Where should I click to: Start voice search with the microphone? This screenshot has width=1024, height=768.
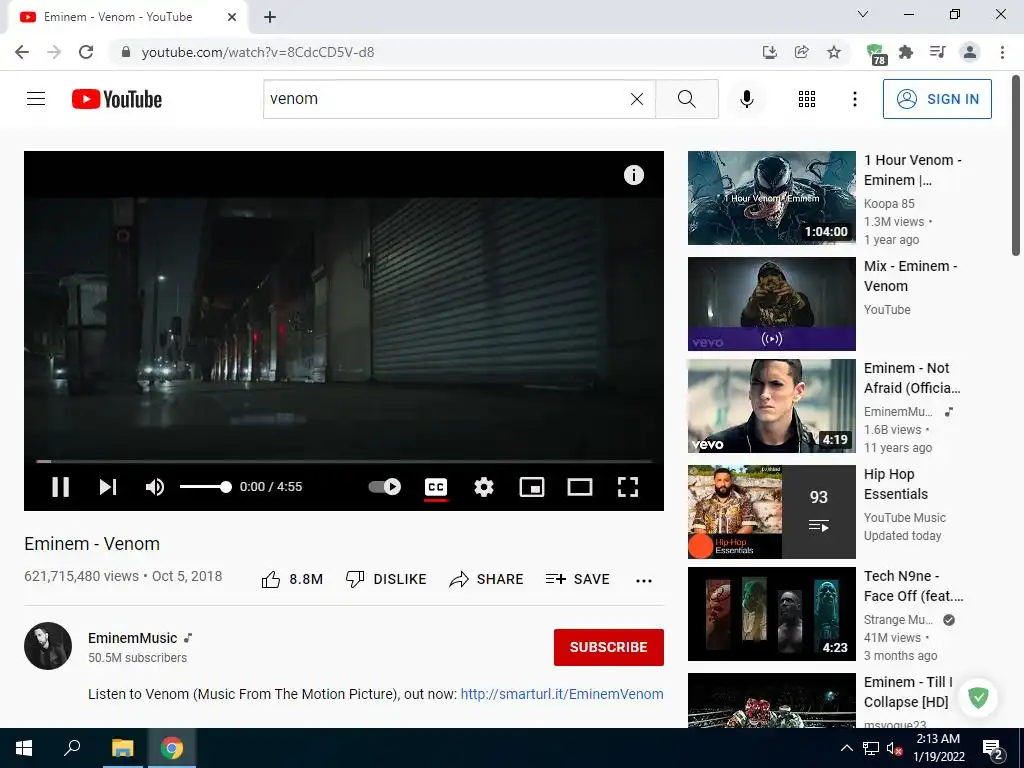click(746, 99)
